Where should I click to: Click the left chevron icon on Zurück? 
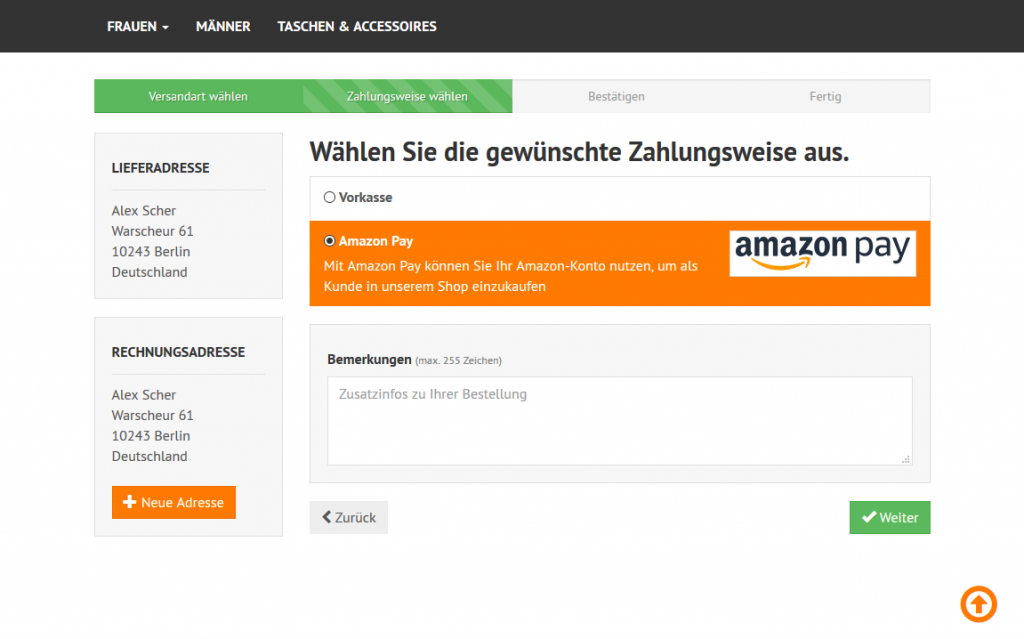[x=326, y=517]
